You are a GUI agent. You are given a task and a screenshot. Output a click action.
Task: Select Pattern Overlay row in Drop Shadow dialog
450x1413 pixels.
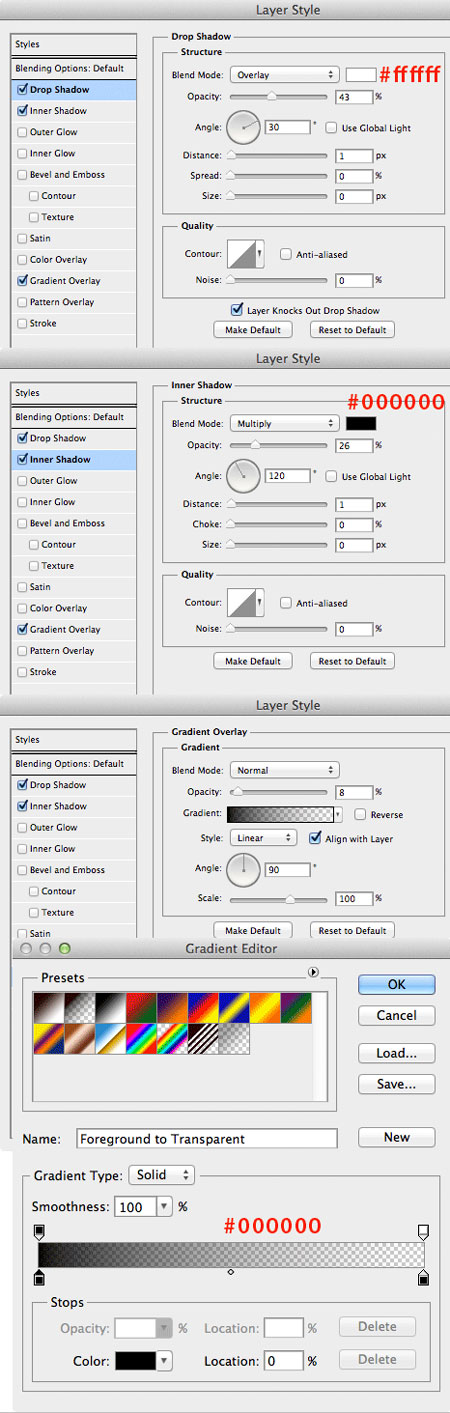coord(73,302)
